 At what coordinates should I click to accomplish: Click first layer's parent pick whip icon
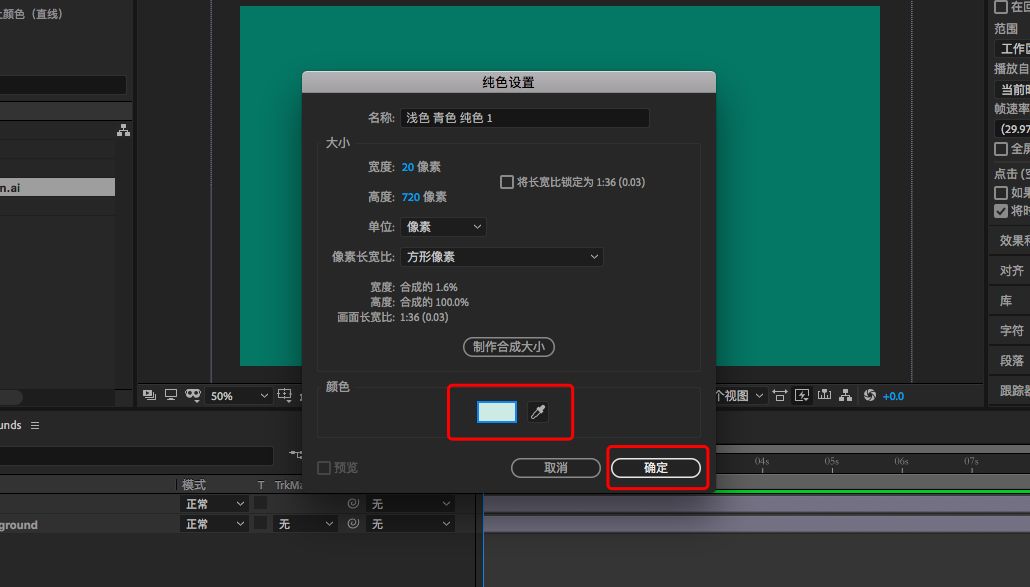[353, 503]
